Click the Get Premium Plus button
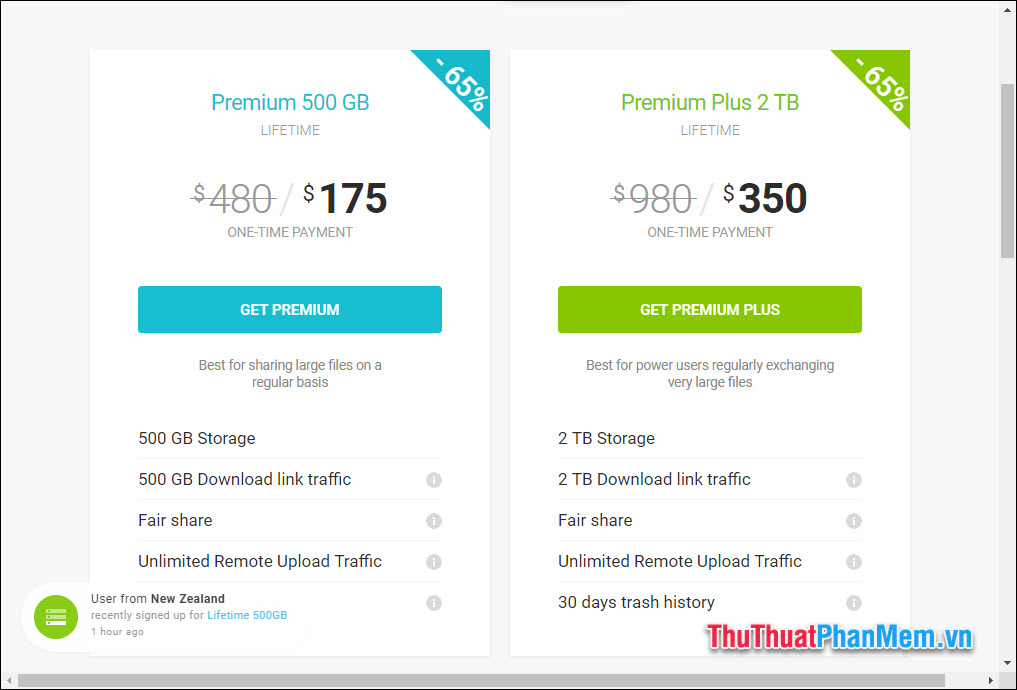The width and height of the screenshot is (1017, 690). pyautogui.click(x=709, y=309)
